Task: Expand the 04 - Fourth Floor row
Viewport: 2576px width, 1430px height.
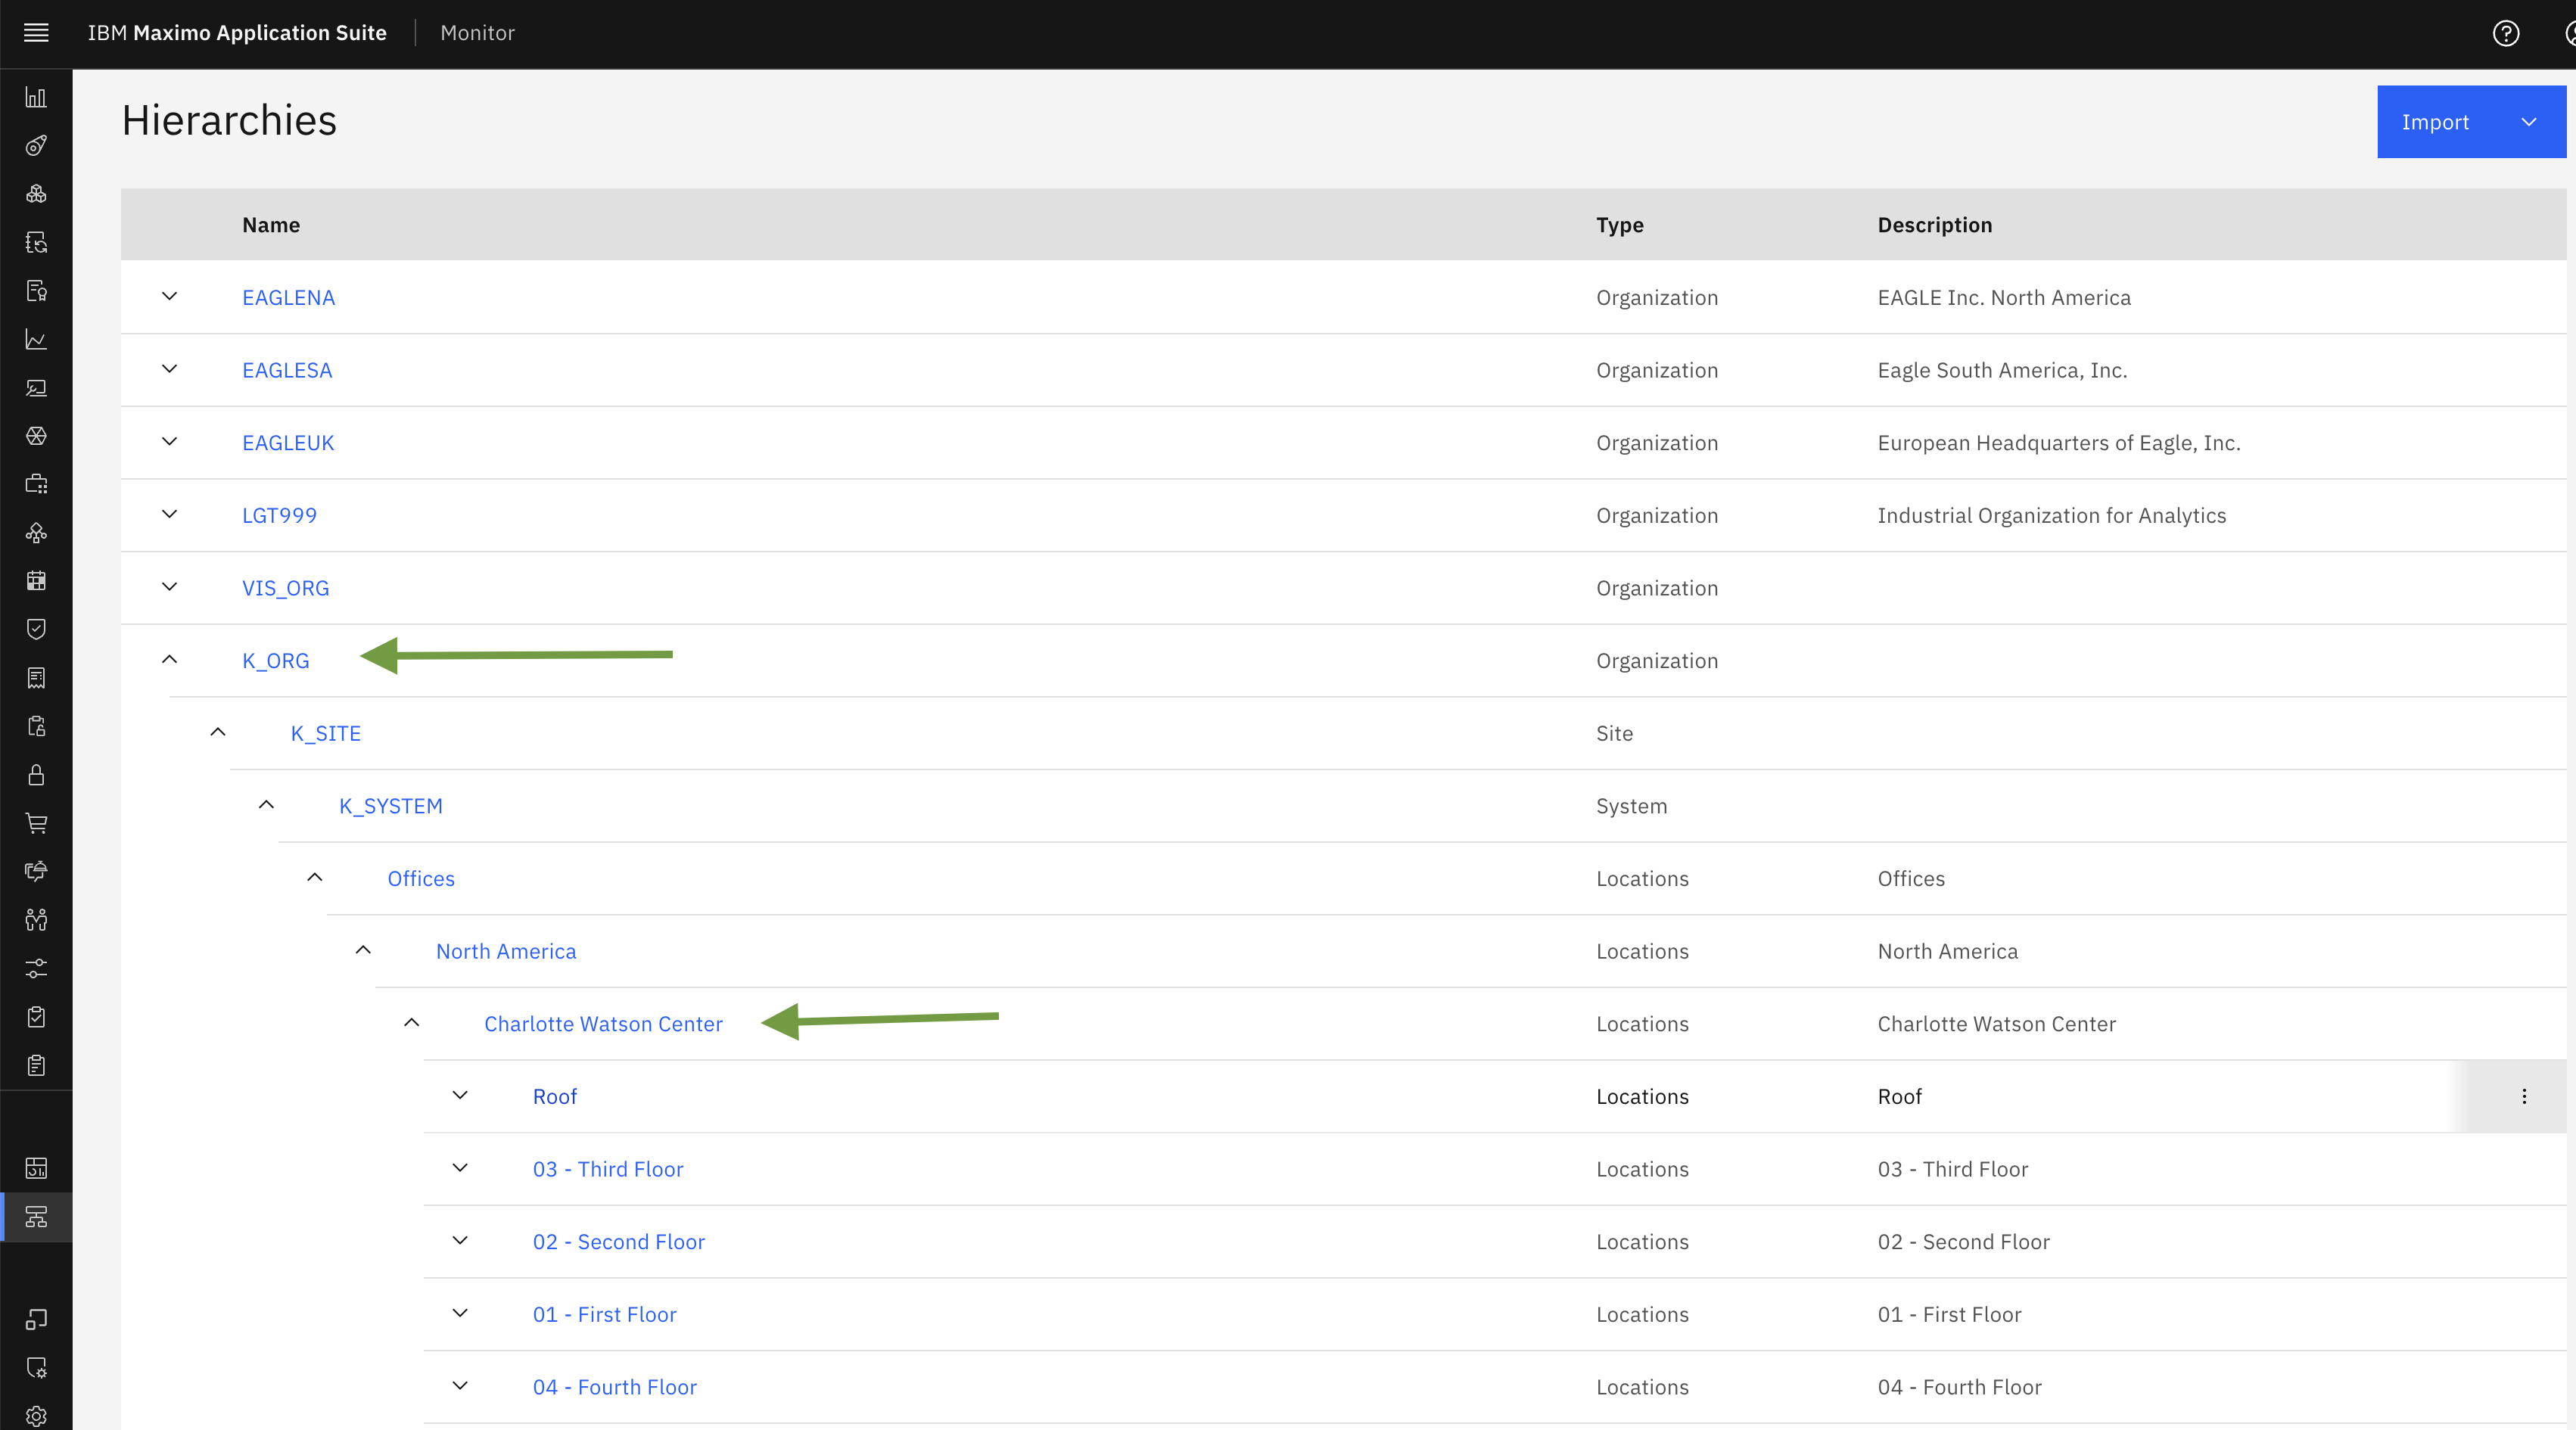Action: click(x=460, y=1386)
